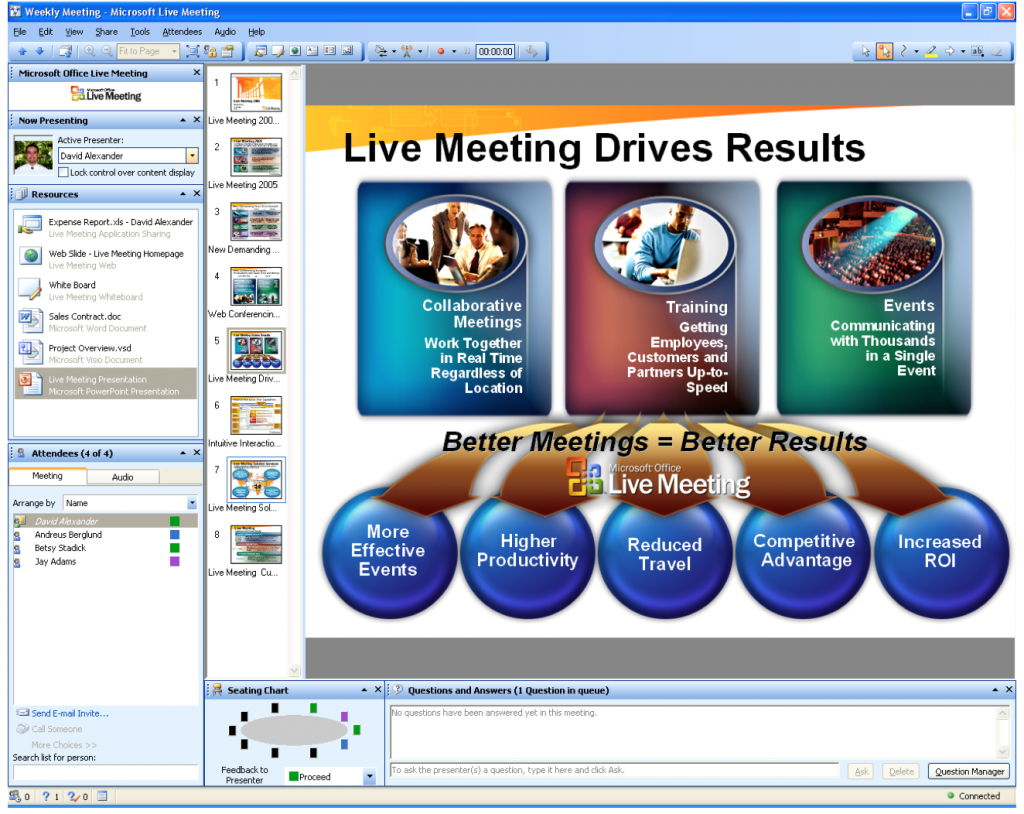1024x814 pixels.
Task: Click the eraser annotation tool
Action: (997, 51)
